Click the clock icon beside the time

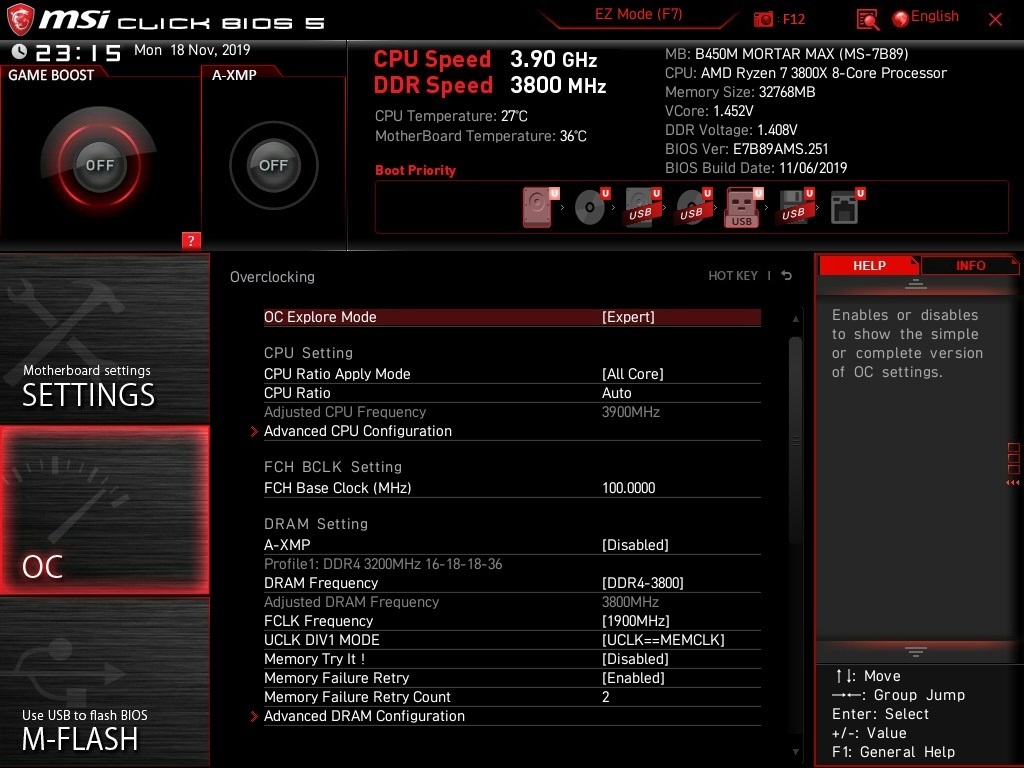point(19,52)
